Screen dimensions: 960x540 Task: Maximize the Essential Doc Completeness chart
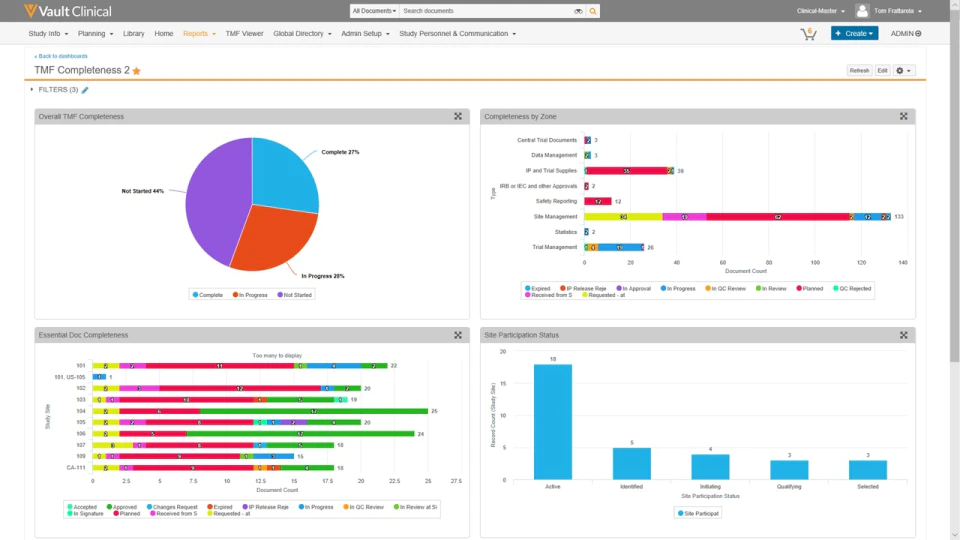pyautogui.click(x=458, y=335)
